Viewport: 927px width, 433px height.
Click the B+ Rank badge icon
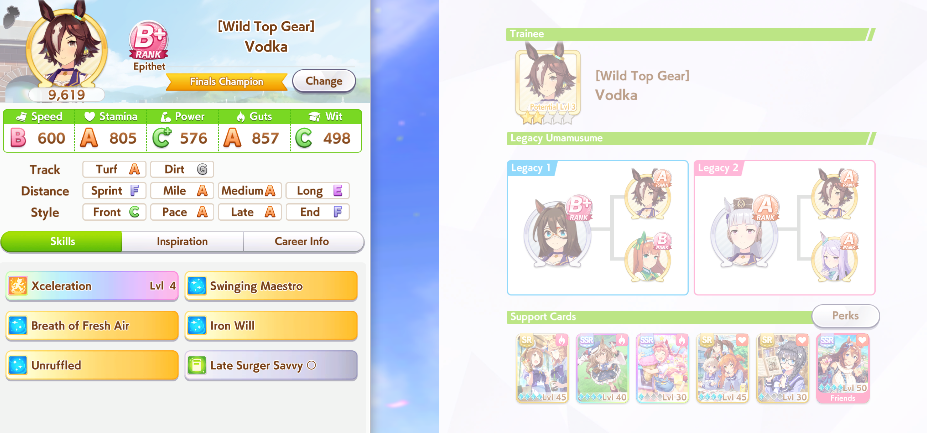(148, 41)
